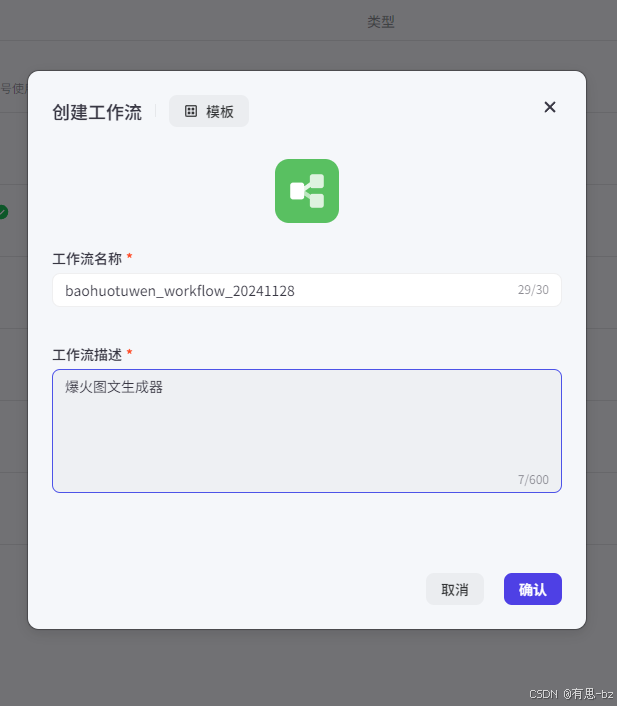This screenshot has height=706, width=617.
Task: Click the red asterisk next to 工作流名称
Action: click(x=130, y=256)
